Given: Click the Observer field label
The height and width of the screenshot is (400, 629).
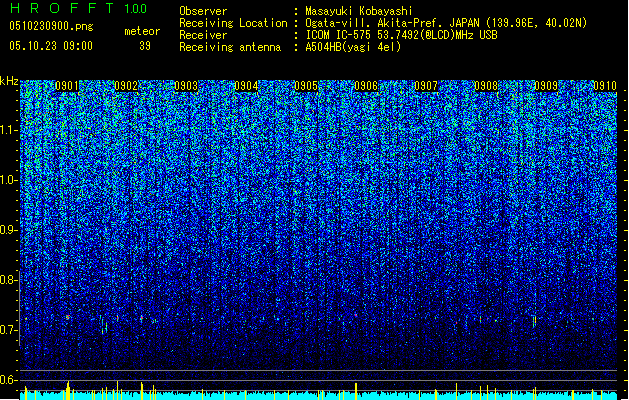Looking at the screenshot, I should 203,11.
